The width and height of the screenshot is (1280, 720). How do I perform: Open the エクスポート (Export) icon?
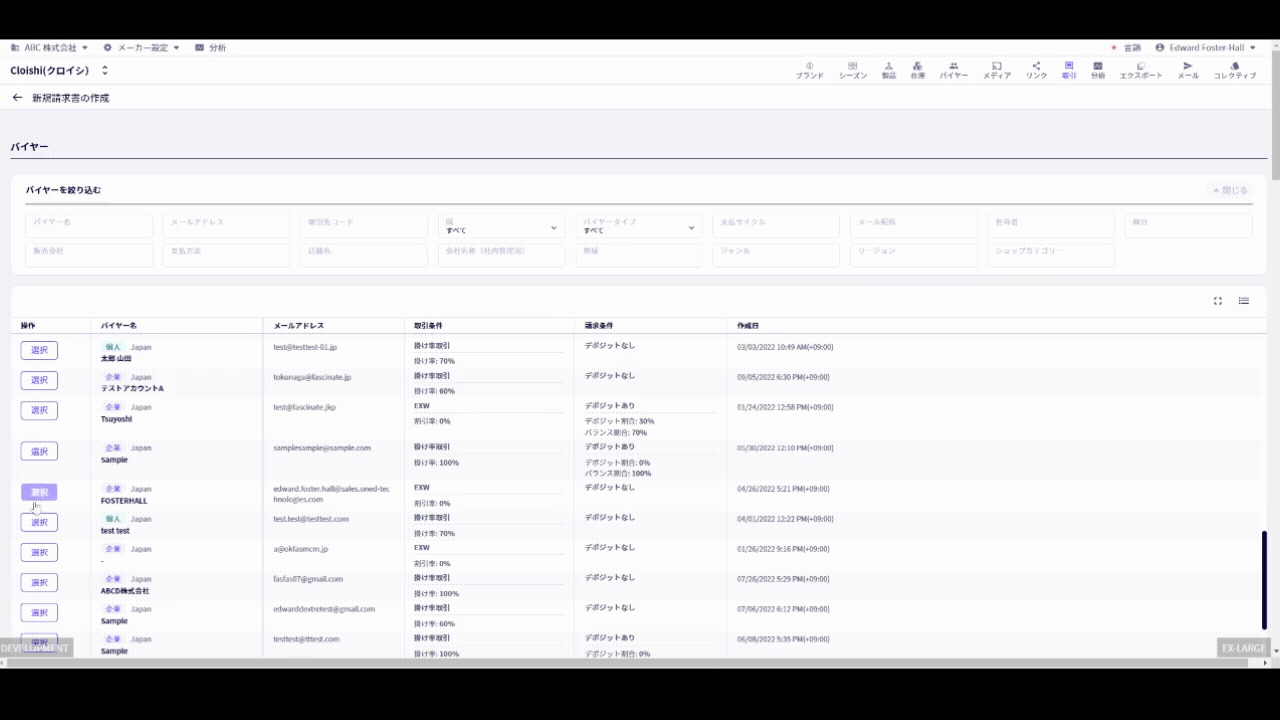(x=1141, y=70)
